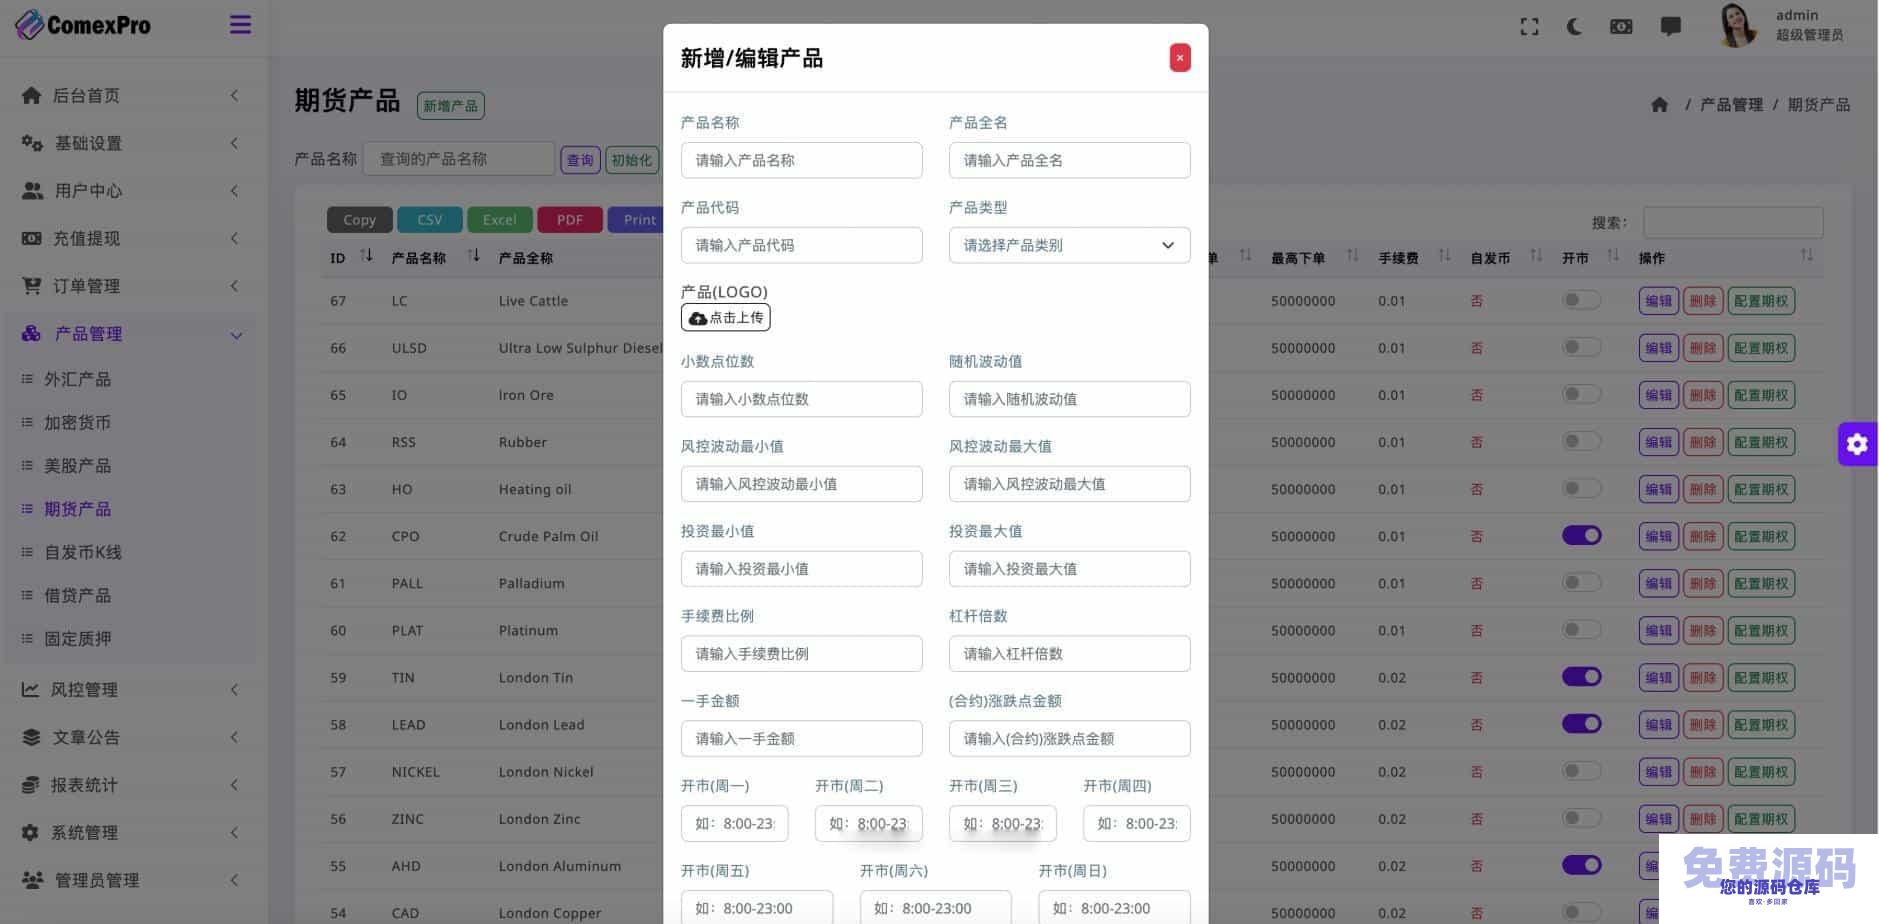This screenshot has width=1879, height=924.
Task: Click the 查询 search button
Action: coord(580,160)
